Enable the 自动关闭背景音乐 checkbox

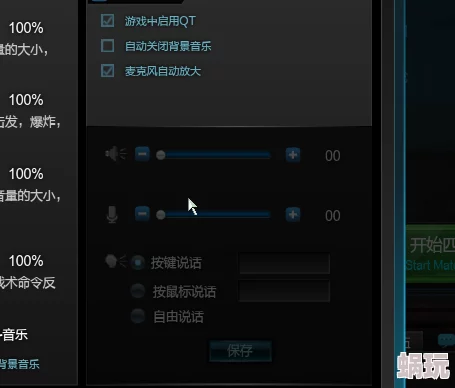[x=107, y=46]
